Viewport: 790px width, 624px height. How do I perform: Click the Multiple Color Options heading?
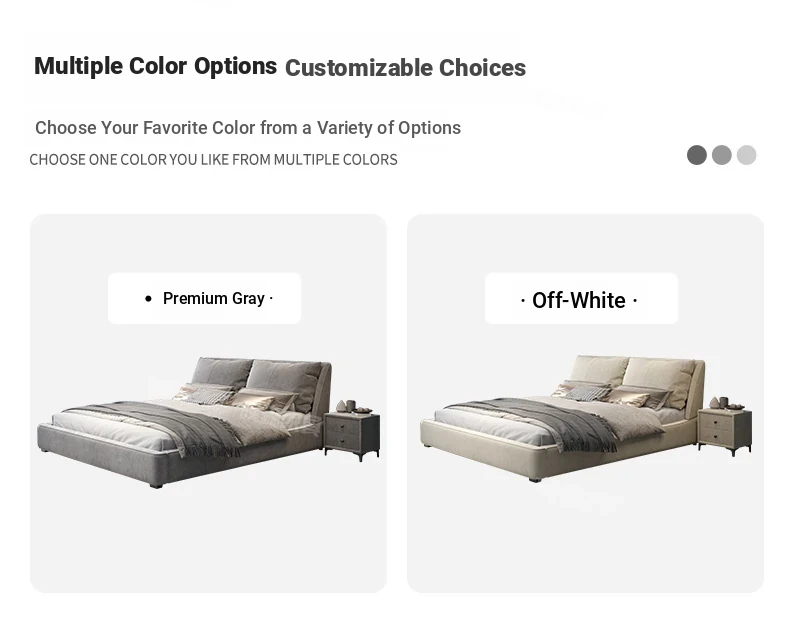click(155, 66)
